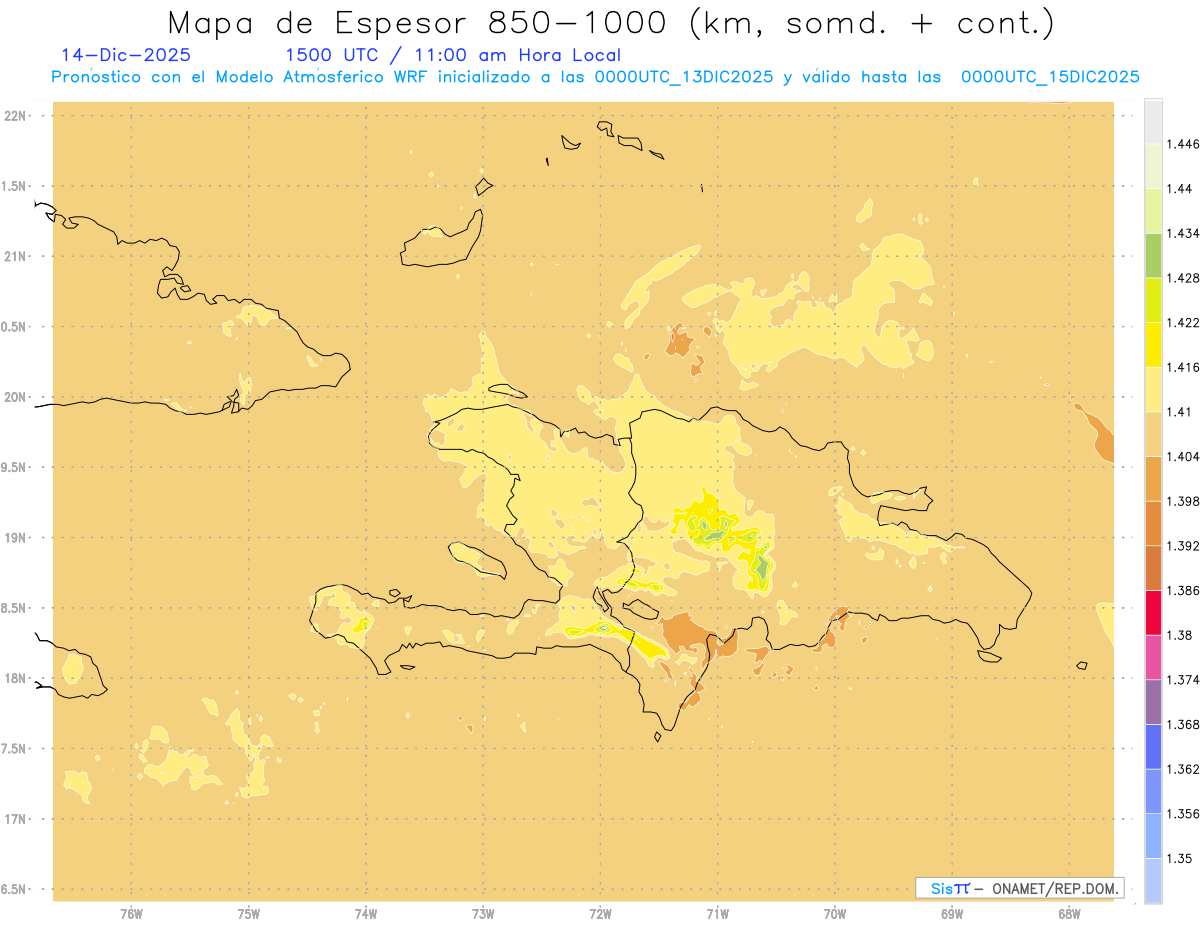Image resolution: width=1200 pixels, height=927 pixels.
Task: Click the colorbar value '1.404'
Action: [x=1183, y=457]
